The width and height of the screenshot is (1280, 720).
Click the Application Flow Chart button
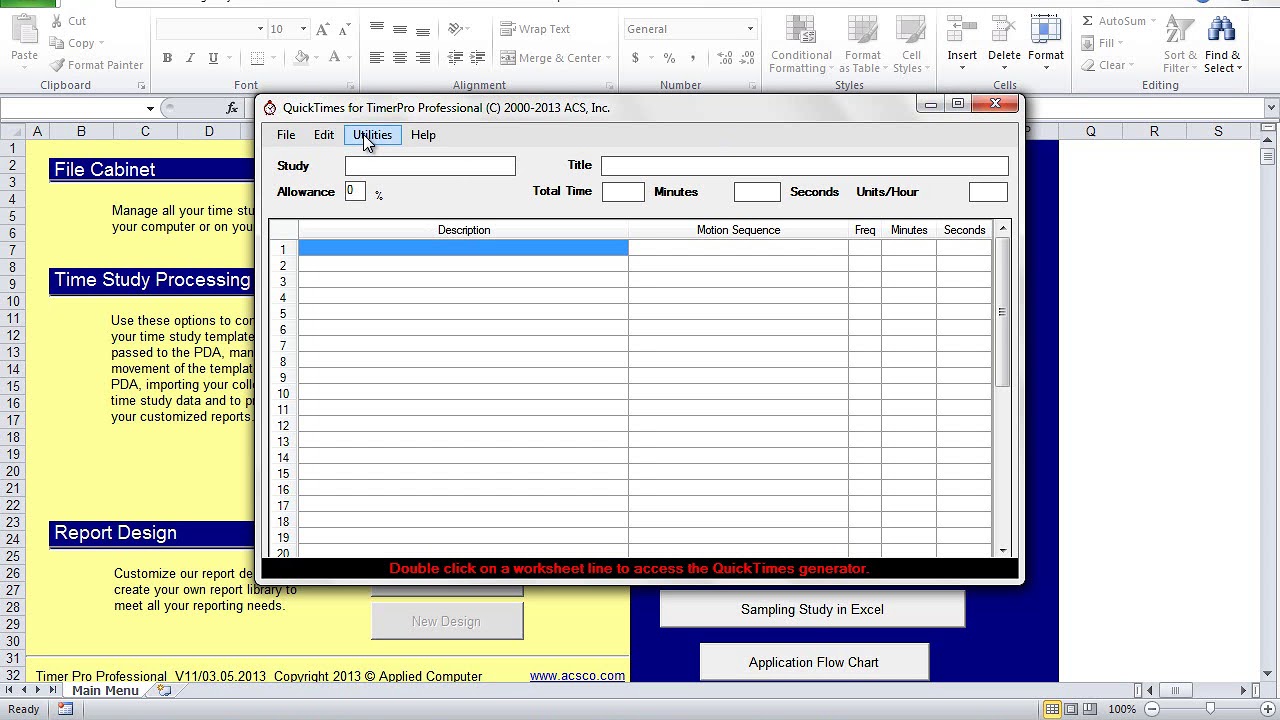point(814,662)
